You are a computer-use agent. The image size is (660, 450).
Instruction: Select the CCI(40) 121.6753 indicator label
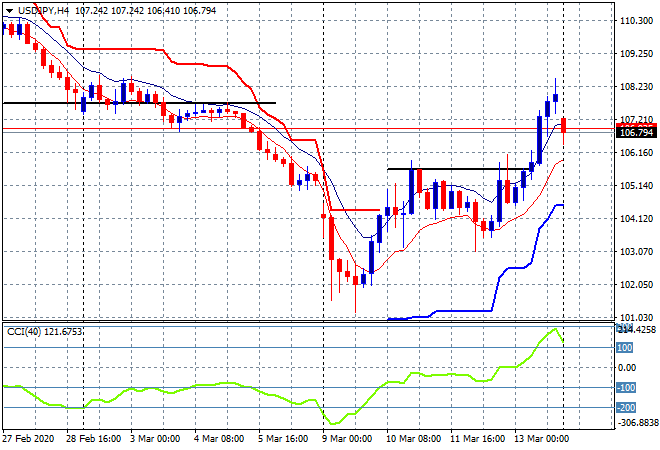44,332
